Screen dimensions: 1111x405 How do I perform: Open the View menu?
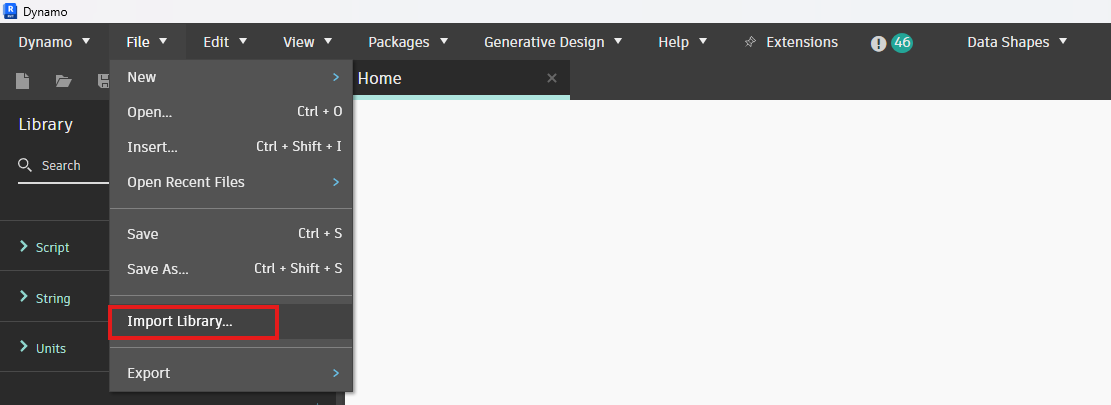click(x=308, y=42)
